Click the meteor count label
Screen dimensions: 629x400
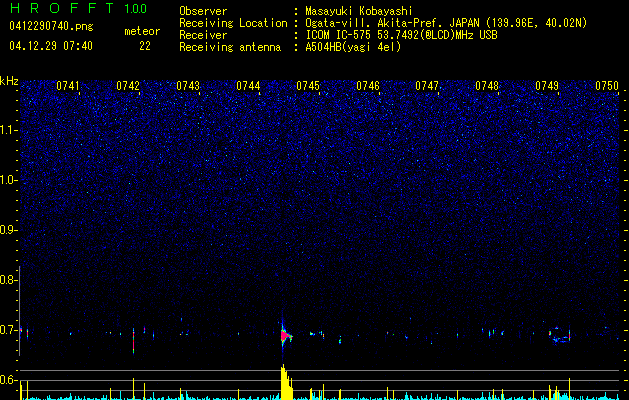(x=142, y=31)
